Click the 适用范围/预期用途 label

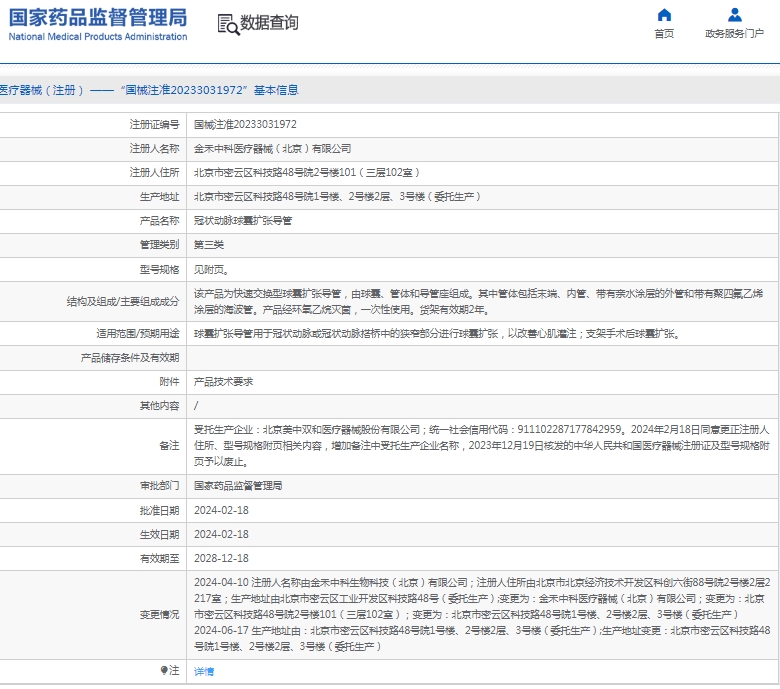point(138,334)
